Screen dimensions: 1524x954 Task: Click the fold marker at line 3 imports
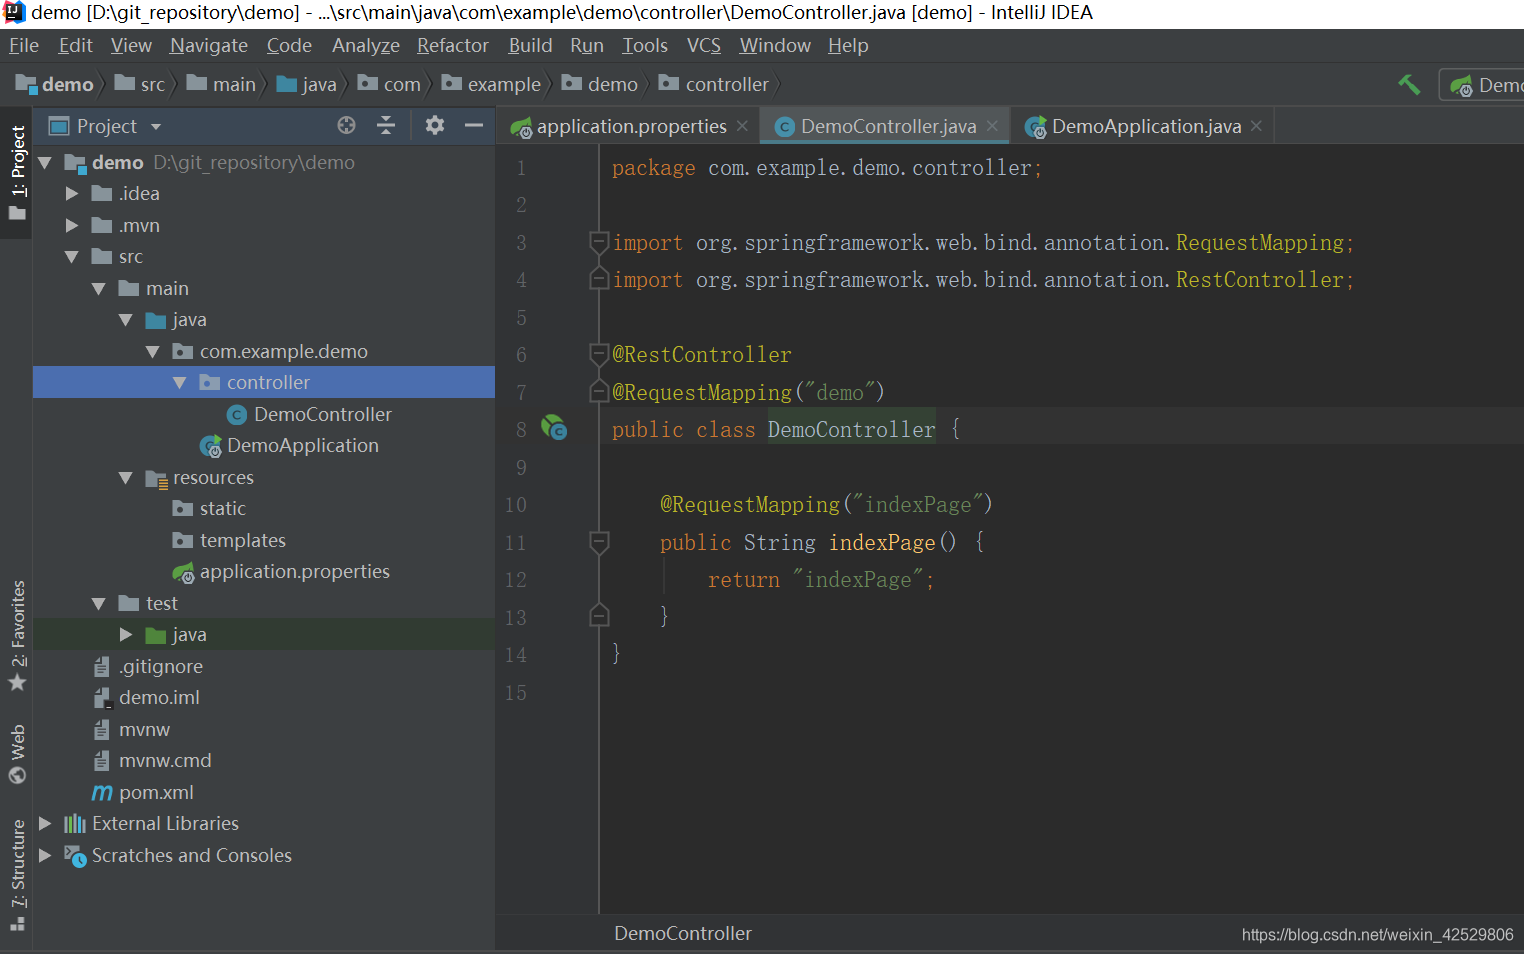[599, 242]
